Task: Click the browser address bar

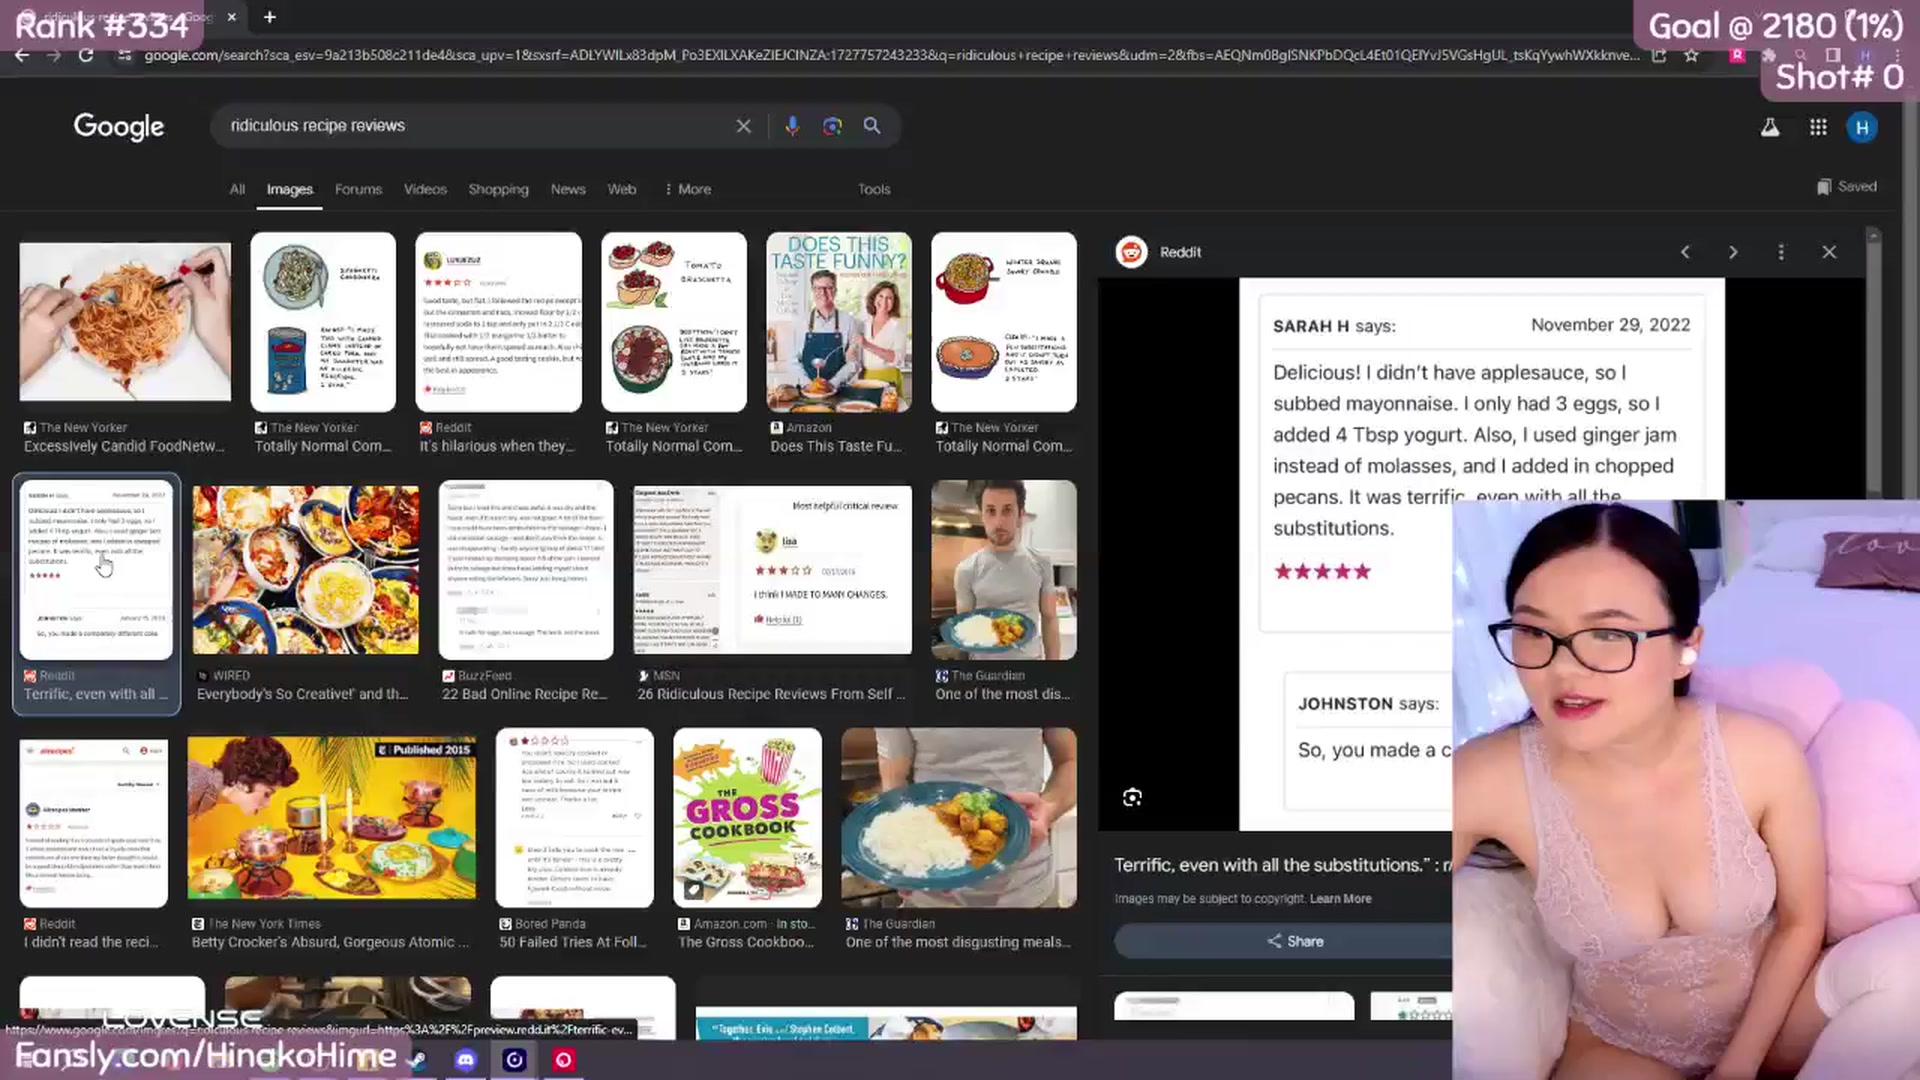Action: [x=890, y=55]
